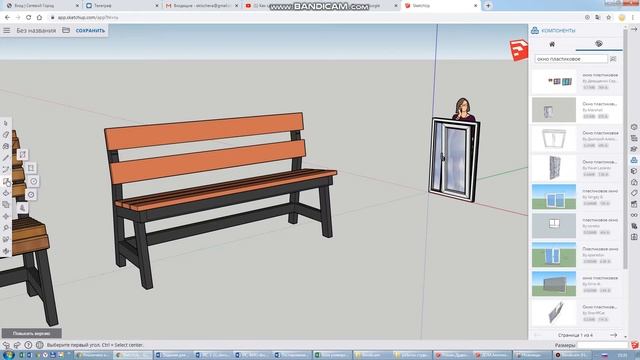This screenshot has height=360, width=640.
Task: Open Scenes panel icon
Action: click(634, 204)
